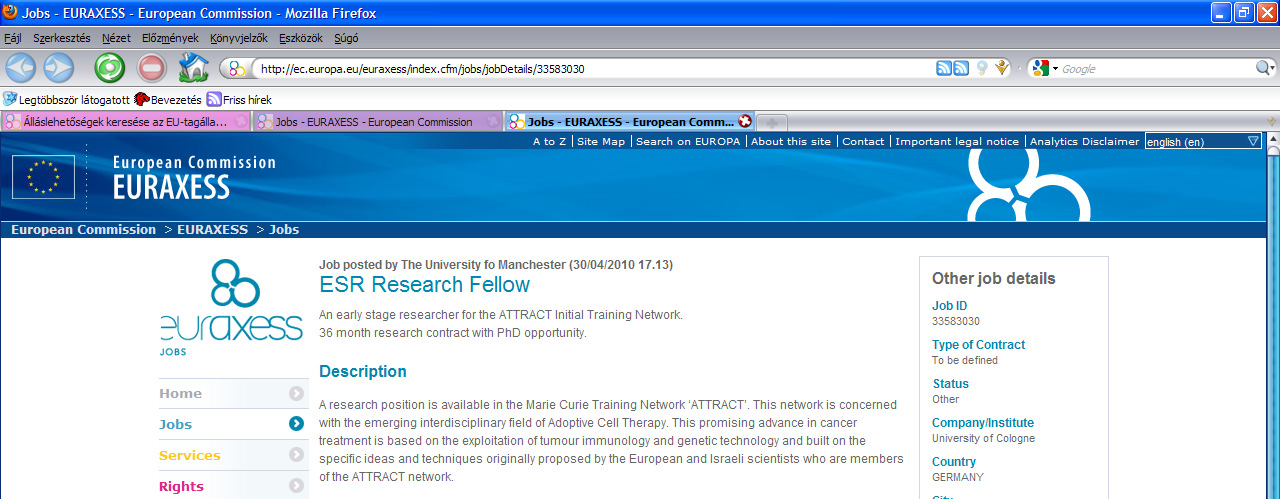1280x499 pixels.
Task: Go back with the browser Back arrow
Action: click(x=21, y=68)
